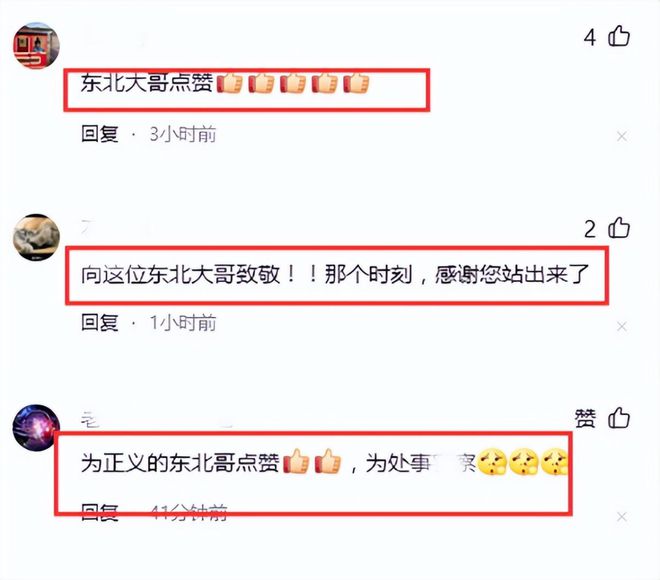The height and width of the screenshot is (580, 660).
Task: Tap thumbs-up beside the 2 likes count
Action: (619, 228)
